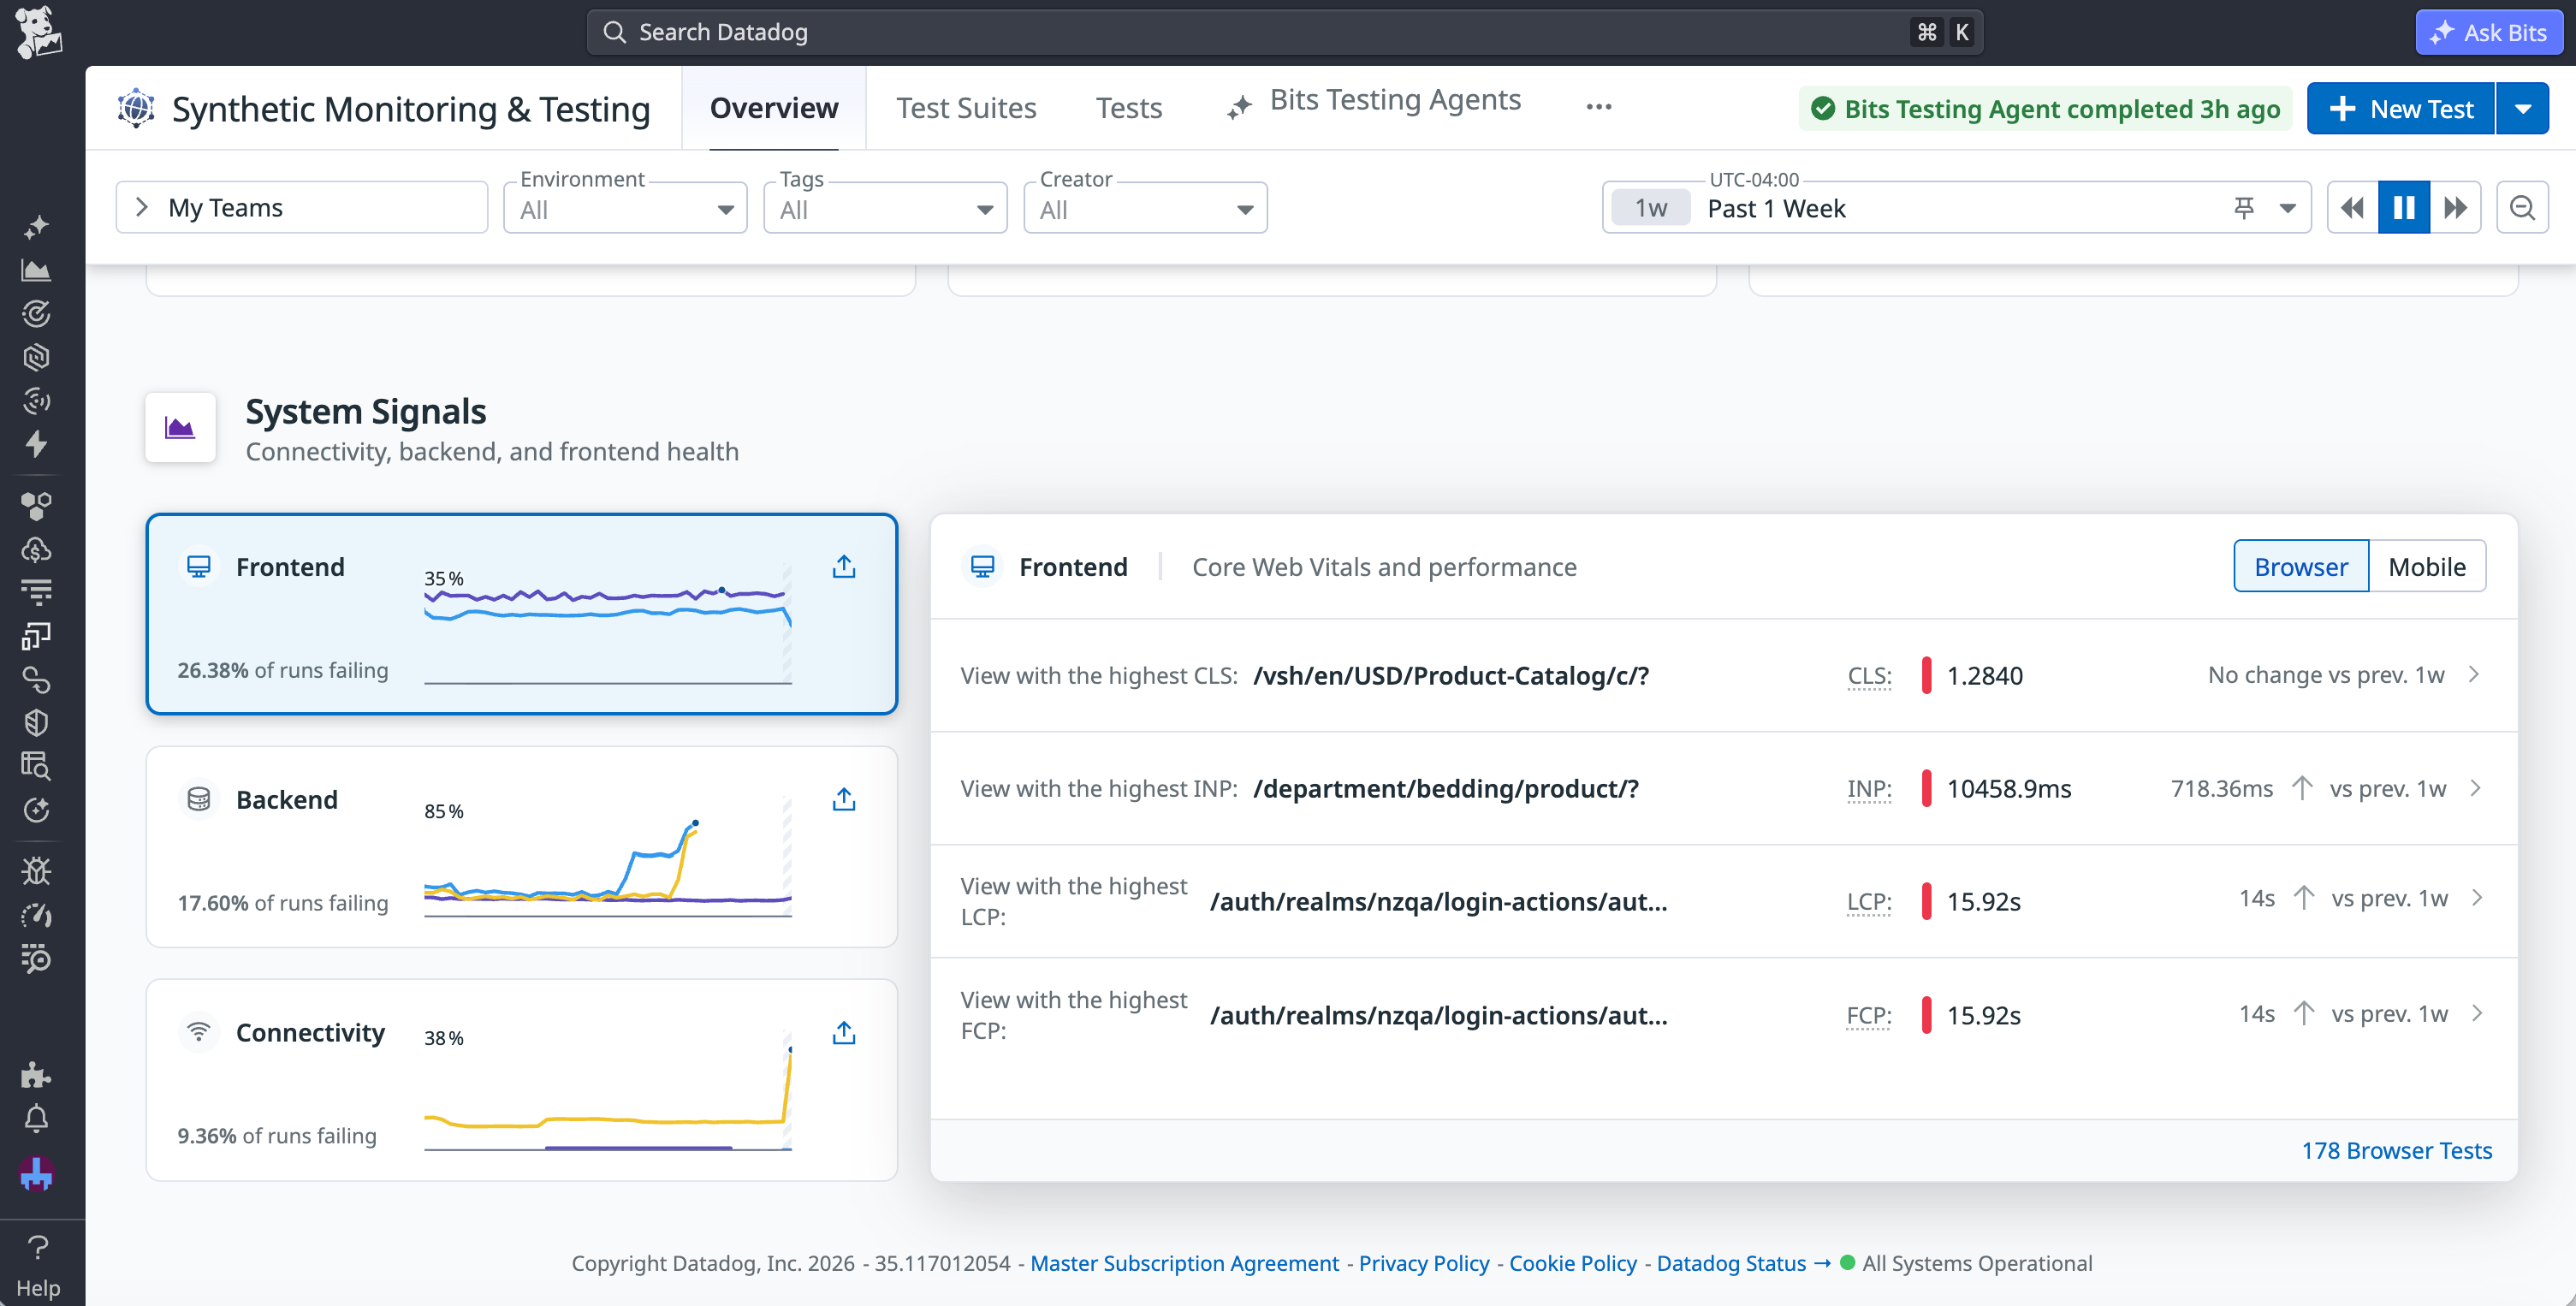2576x1306 pixels.
Task: Switch Frontend panel to Browser
Action: click(2301, 567)
